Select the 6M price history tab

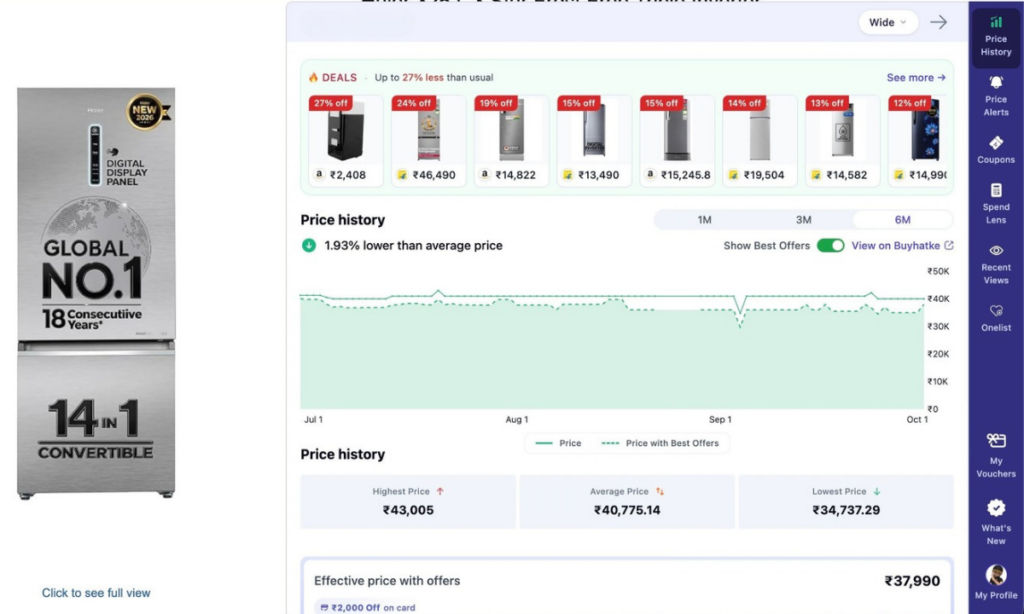[903, 220]
